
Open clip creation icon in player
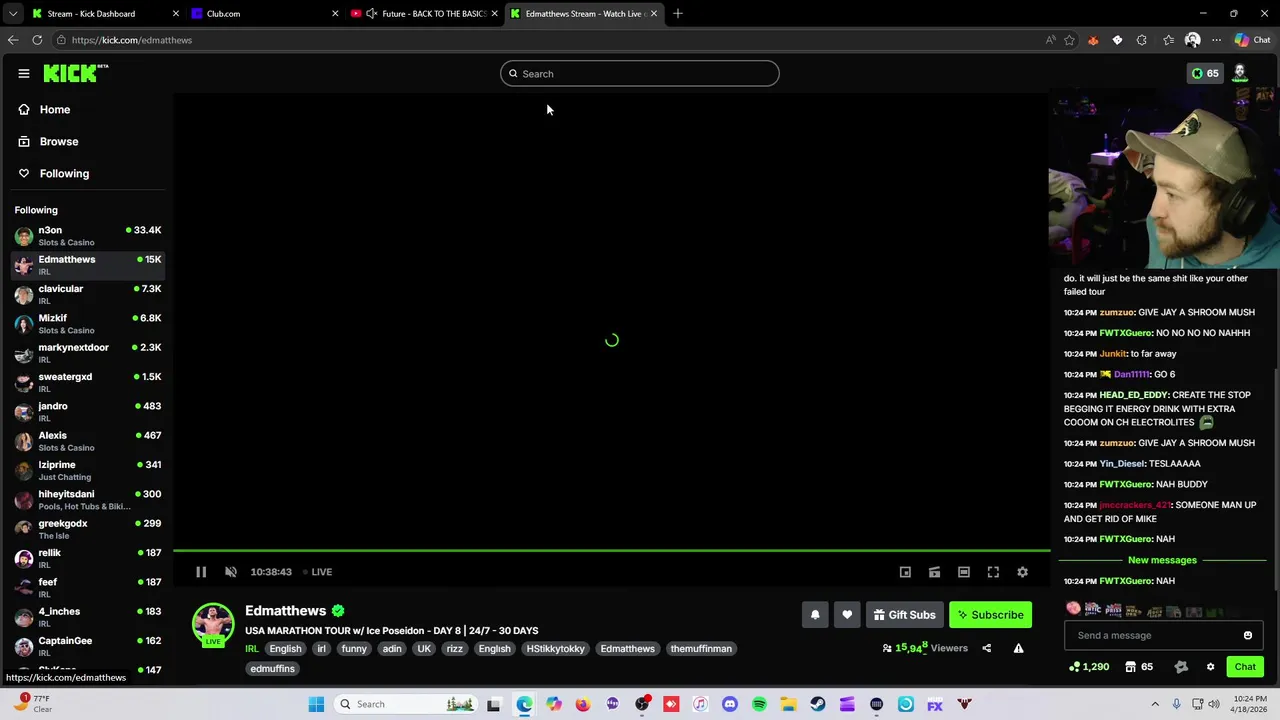(934, 572)
